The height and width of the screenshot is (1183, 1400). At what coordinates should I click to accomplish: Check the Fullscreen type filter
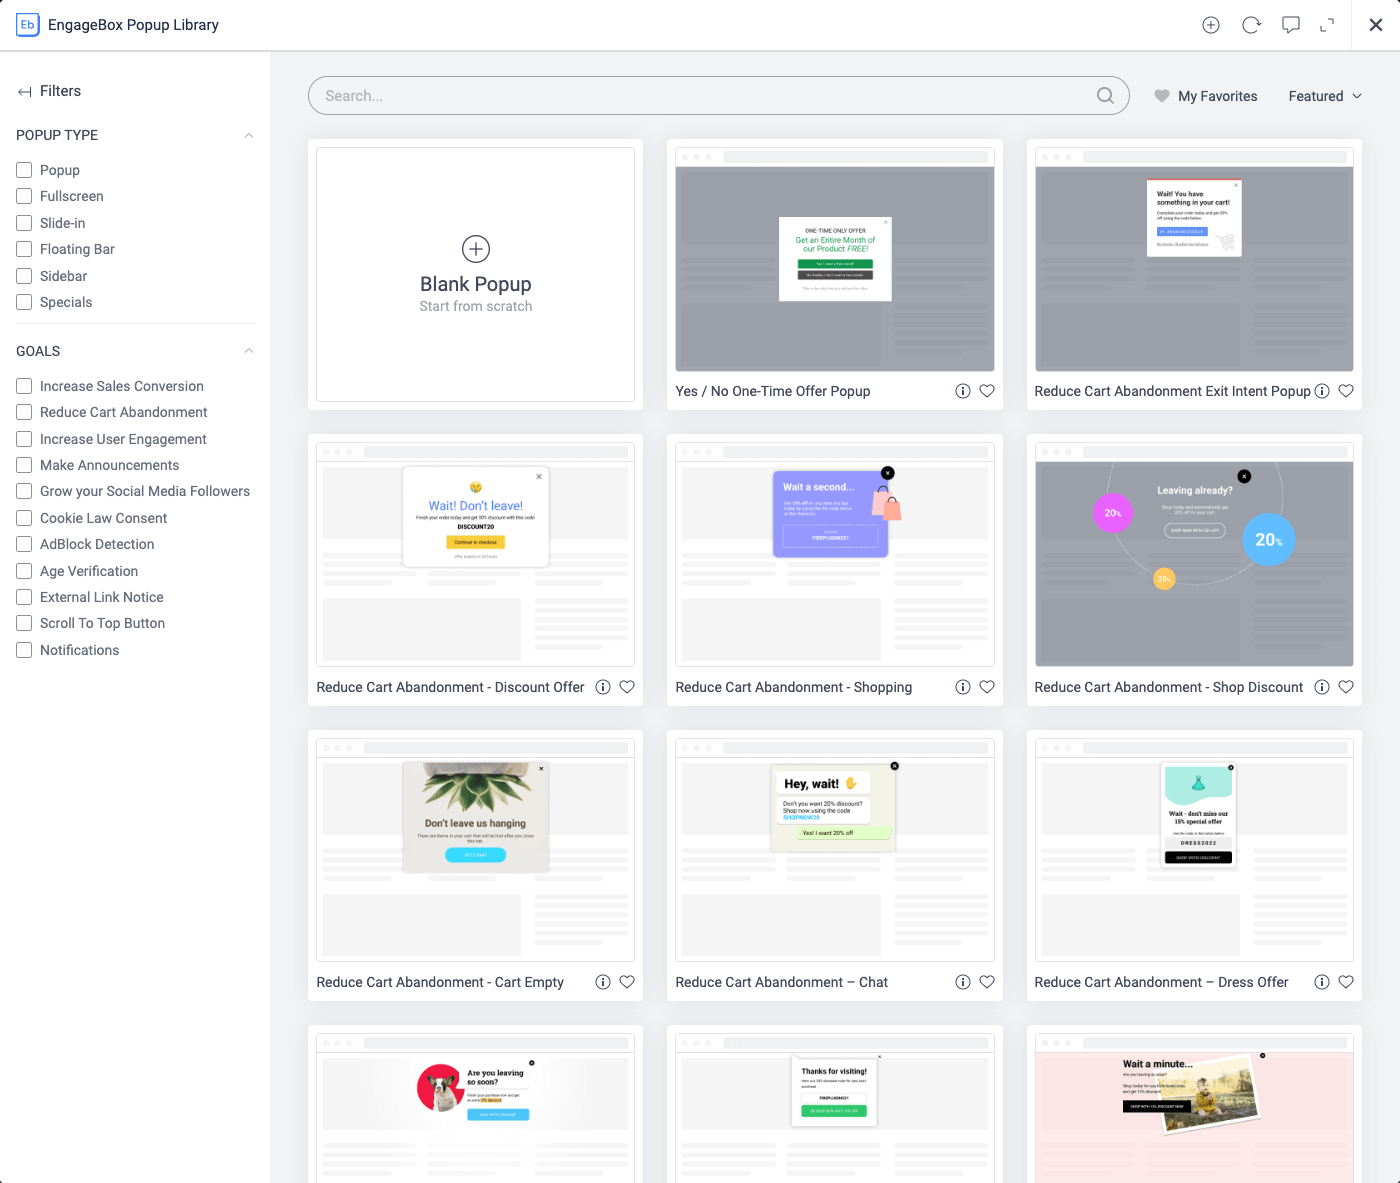click(24, 196)
